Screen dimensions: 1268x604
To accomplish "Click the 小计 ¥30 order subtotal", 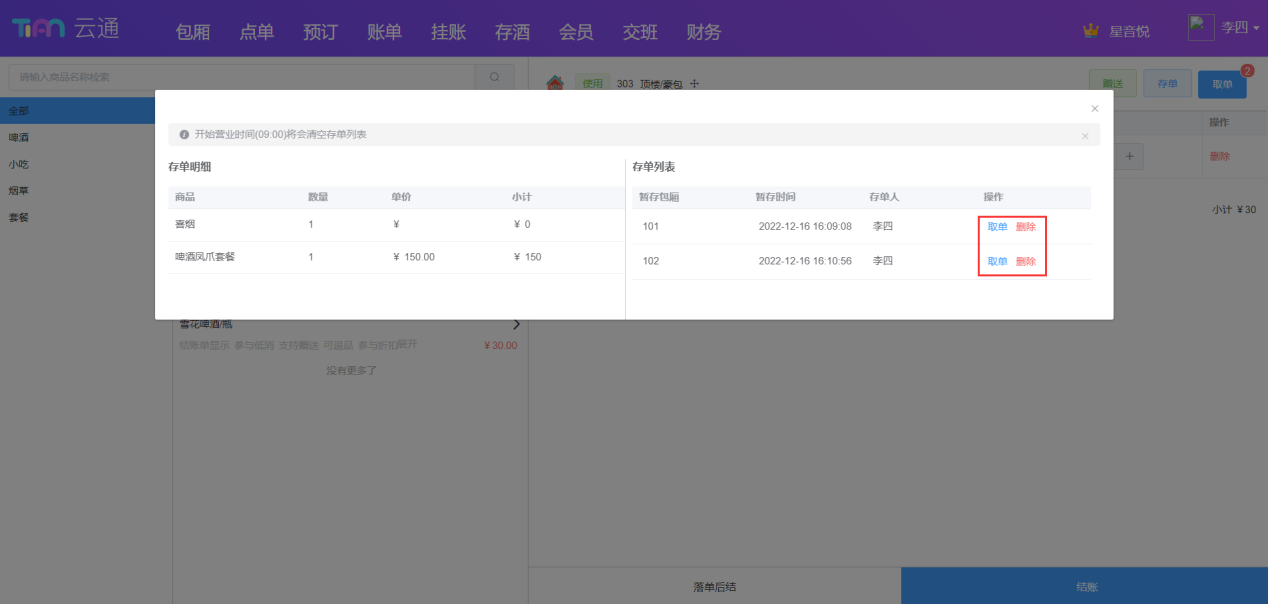I will point(1234,210).
